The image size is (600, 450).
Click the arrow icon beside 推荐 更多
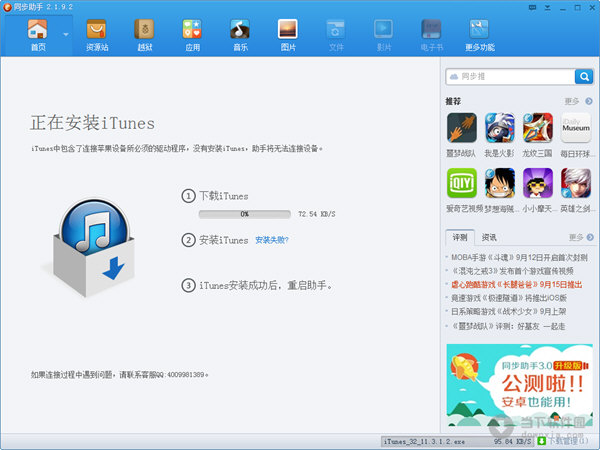click(x=589, y=101)
